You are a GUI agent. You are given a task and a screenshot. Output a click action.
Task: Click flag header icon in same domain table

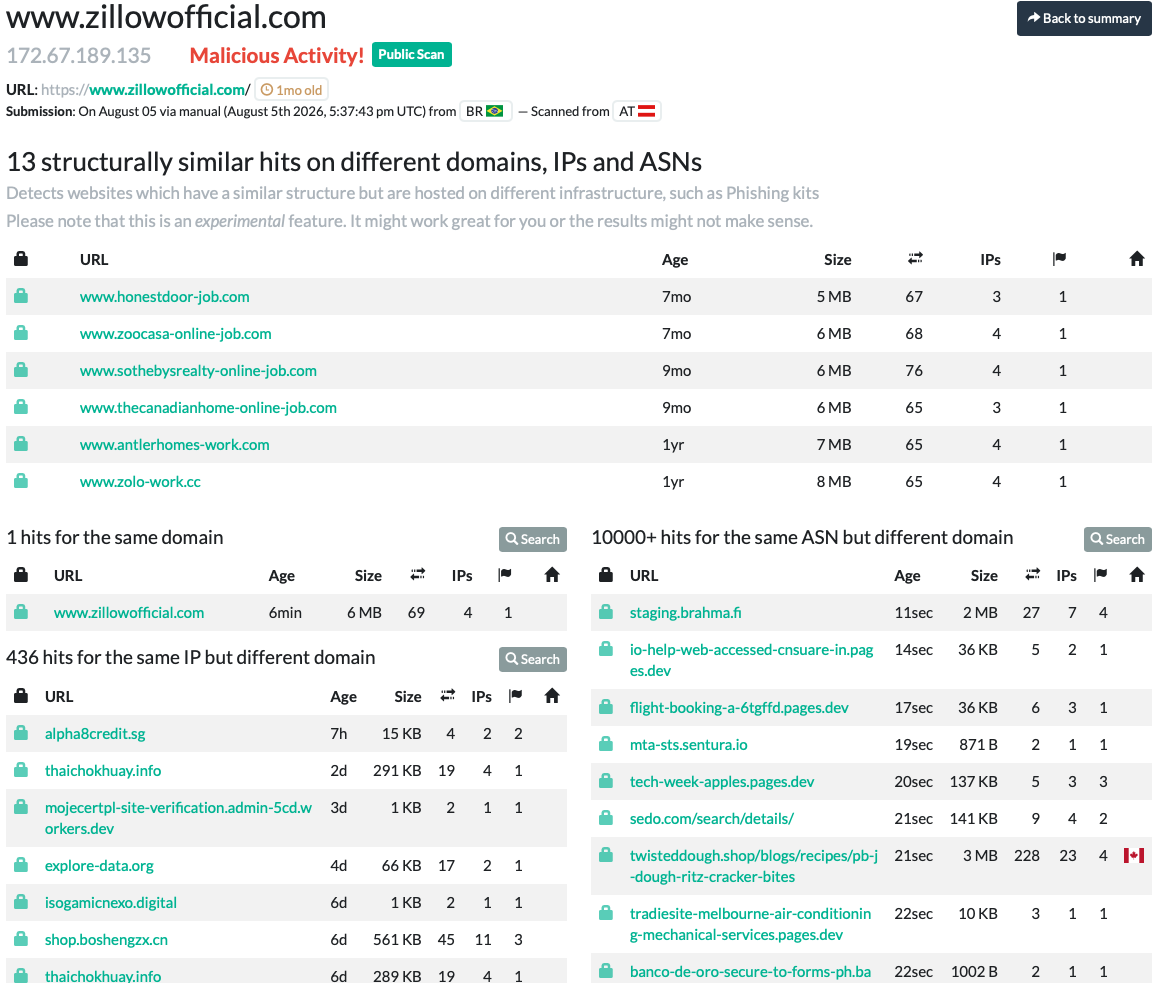505,575
